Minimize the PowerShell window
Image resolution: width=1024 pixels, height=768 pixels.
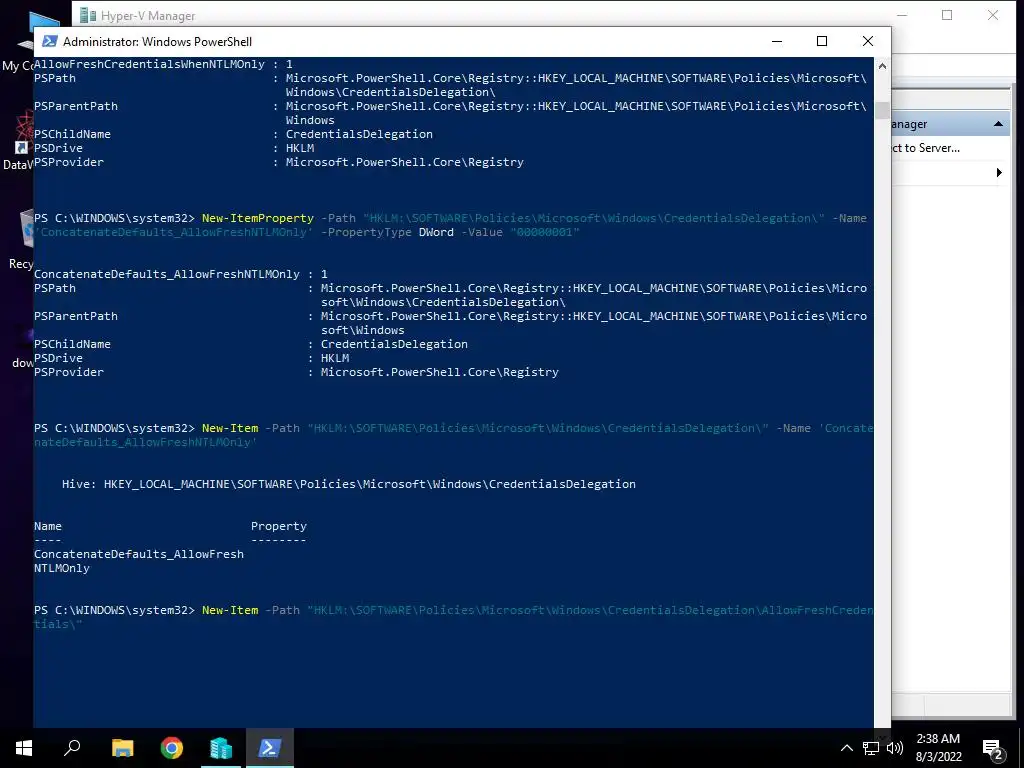pos(776,41)
